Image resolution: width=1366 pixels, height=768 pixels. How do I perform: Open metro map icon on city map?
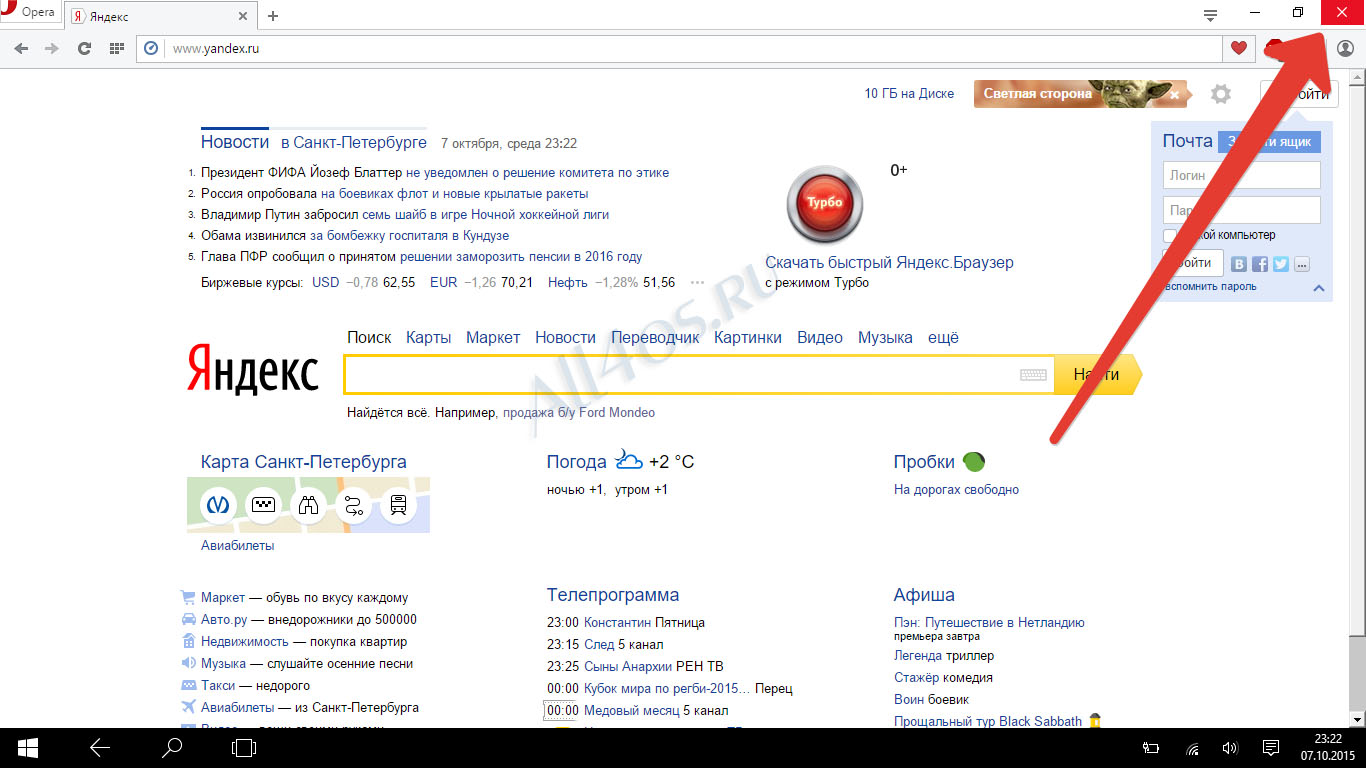click(218, 505)
